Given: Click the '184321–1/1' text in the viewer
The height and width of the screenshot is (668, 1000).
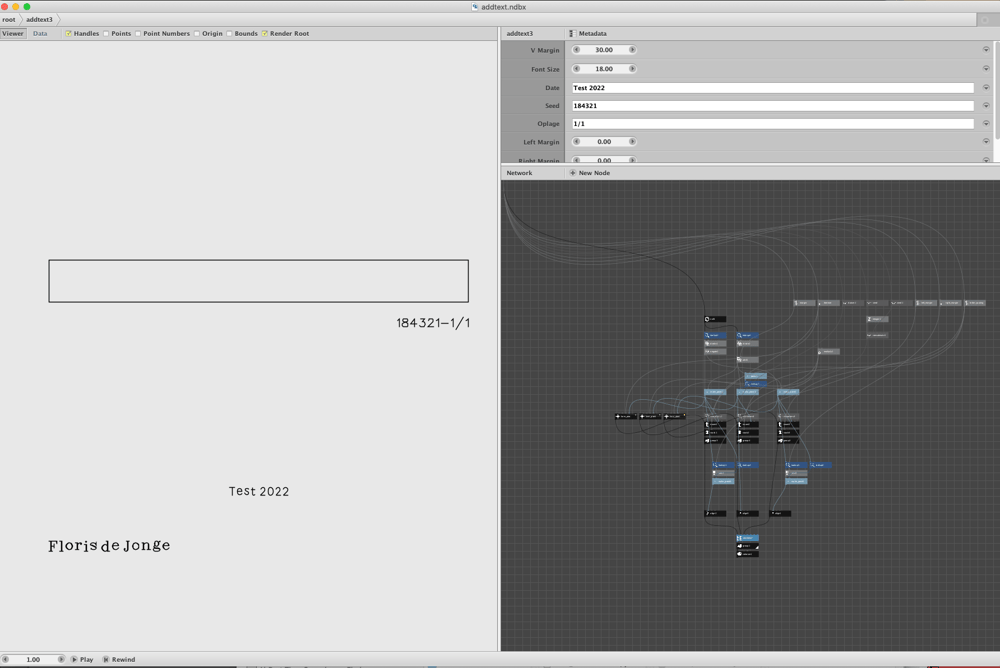Looking at the screenshot, I should [433, 323].
